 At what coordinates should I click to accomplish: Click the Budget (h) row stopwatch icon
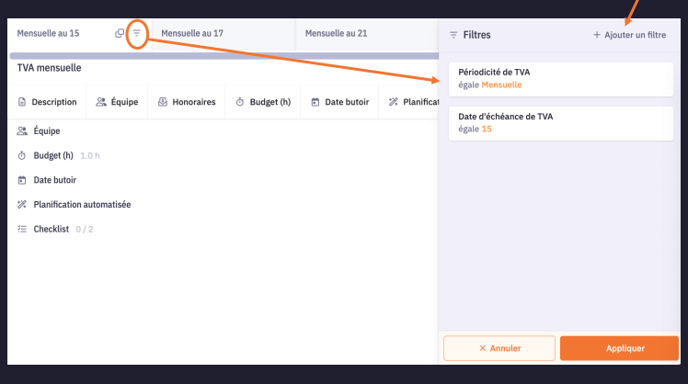click(x=22, y=155)
